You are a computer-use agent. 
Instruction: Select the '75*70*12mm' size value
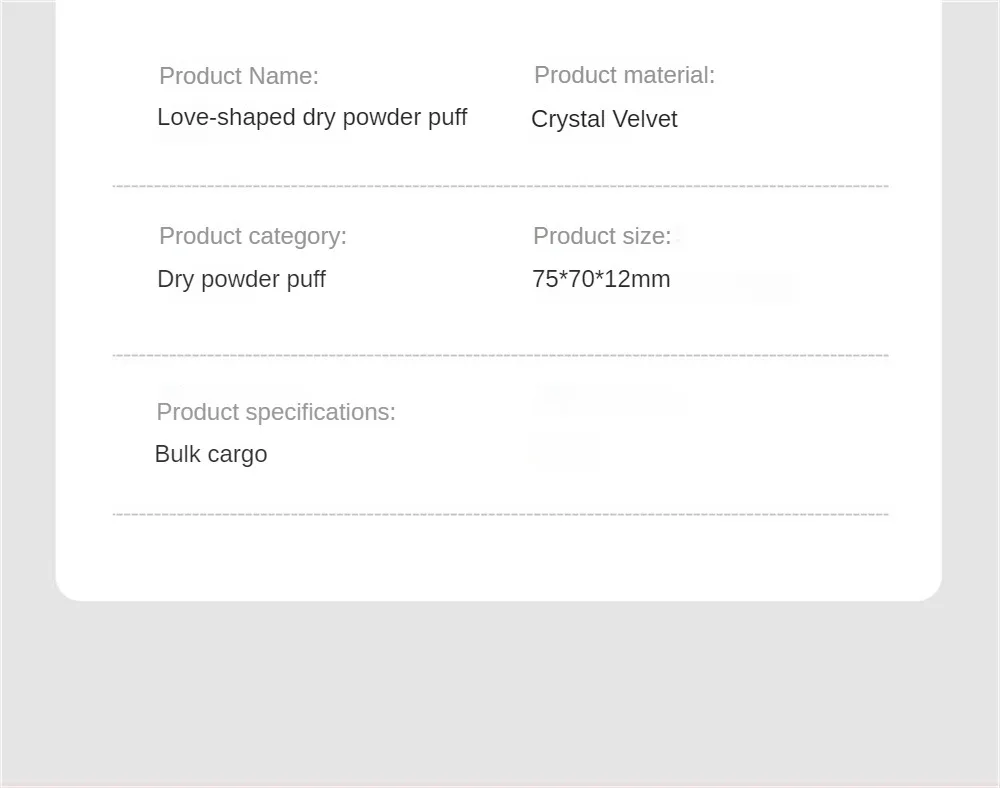[x=601, y=279]
